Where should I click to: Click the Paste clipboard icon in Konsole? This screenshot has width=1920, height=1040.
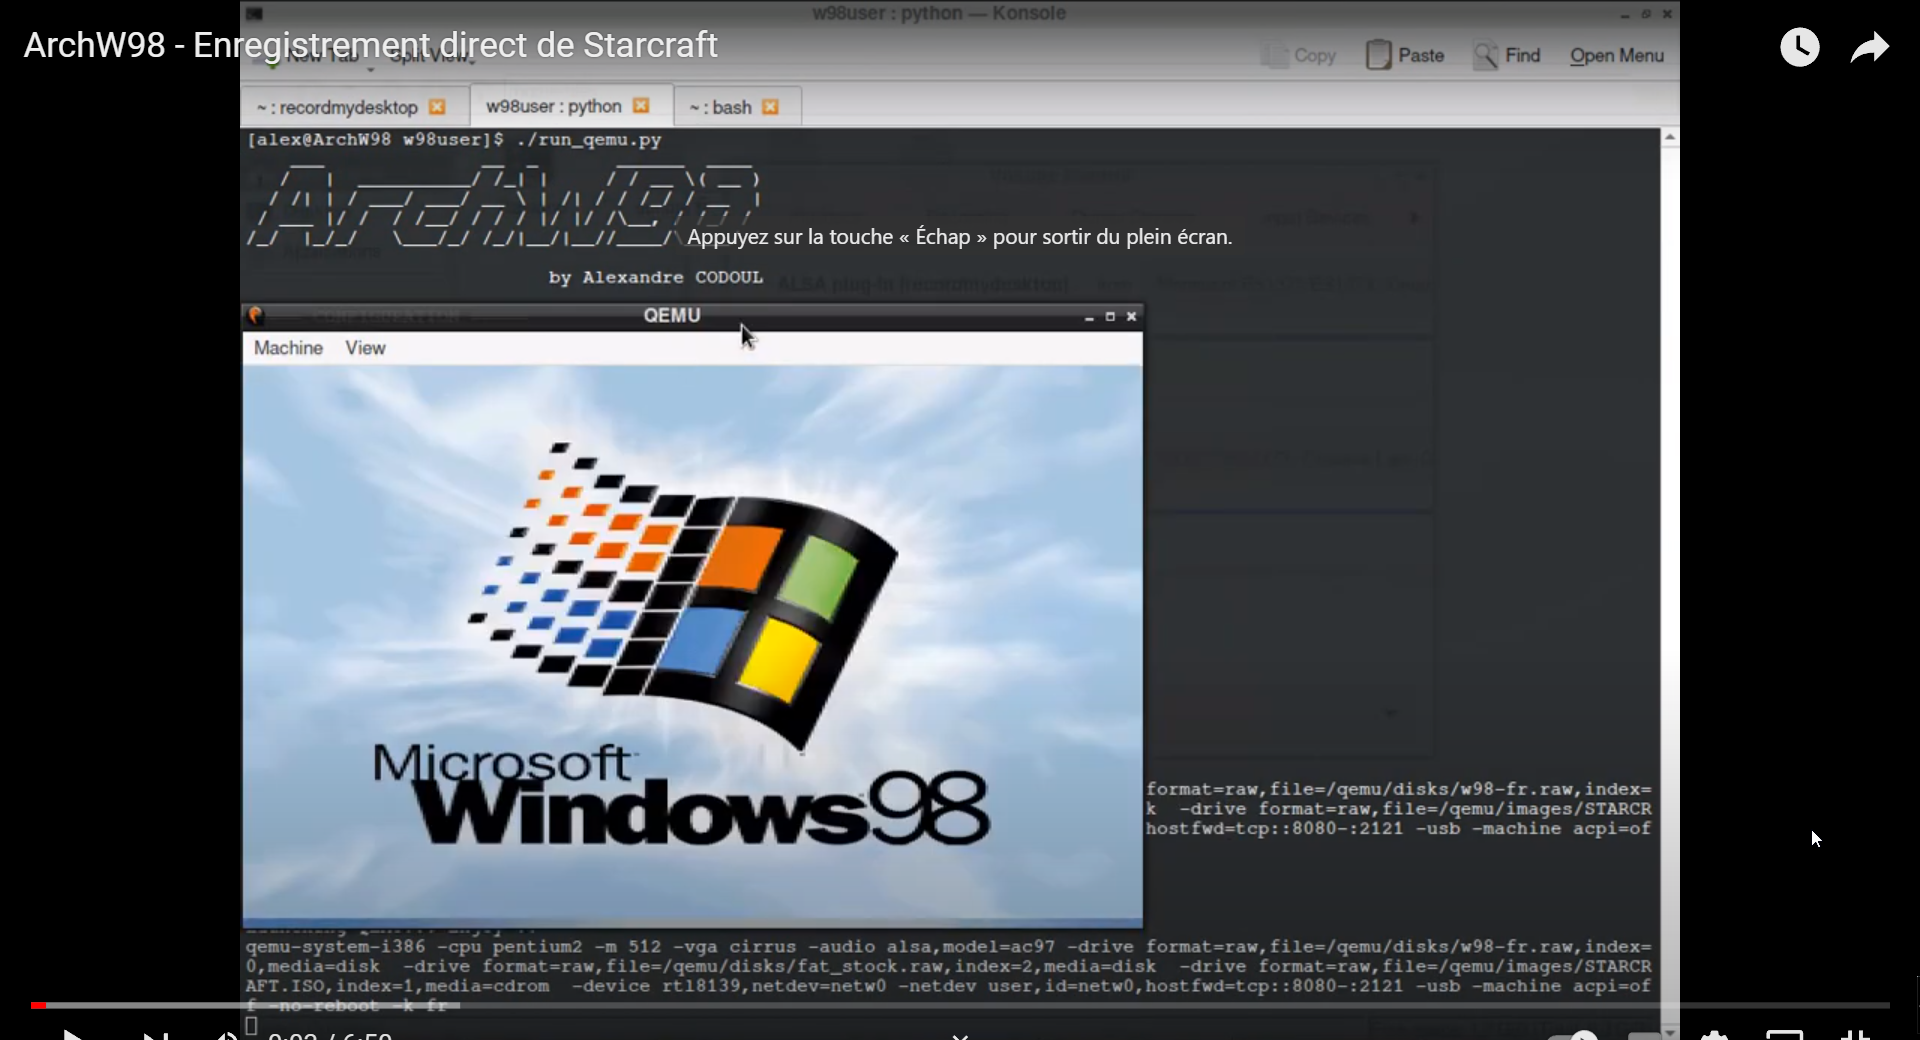[x=1378, y=55]
